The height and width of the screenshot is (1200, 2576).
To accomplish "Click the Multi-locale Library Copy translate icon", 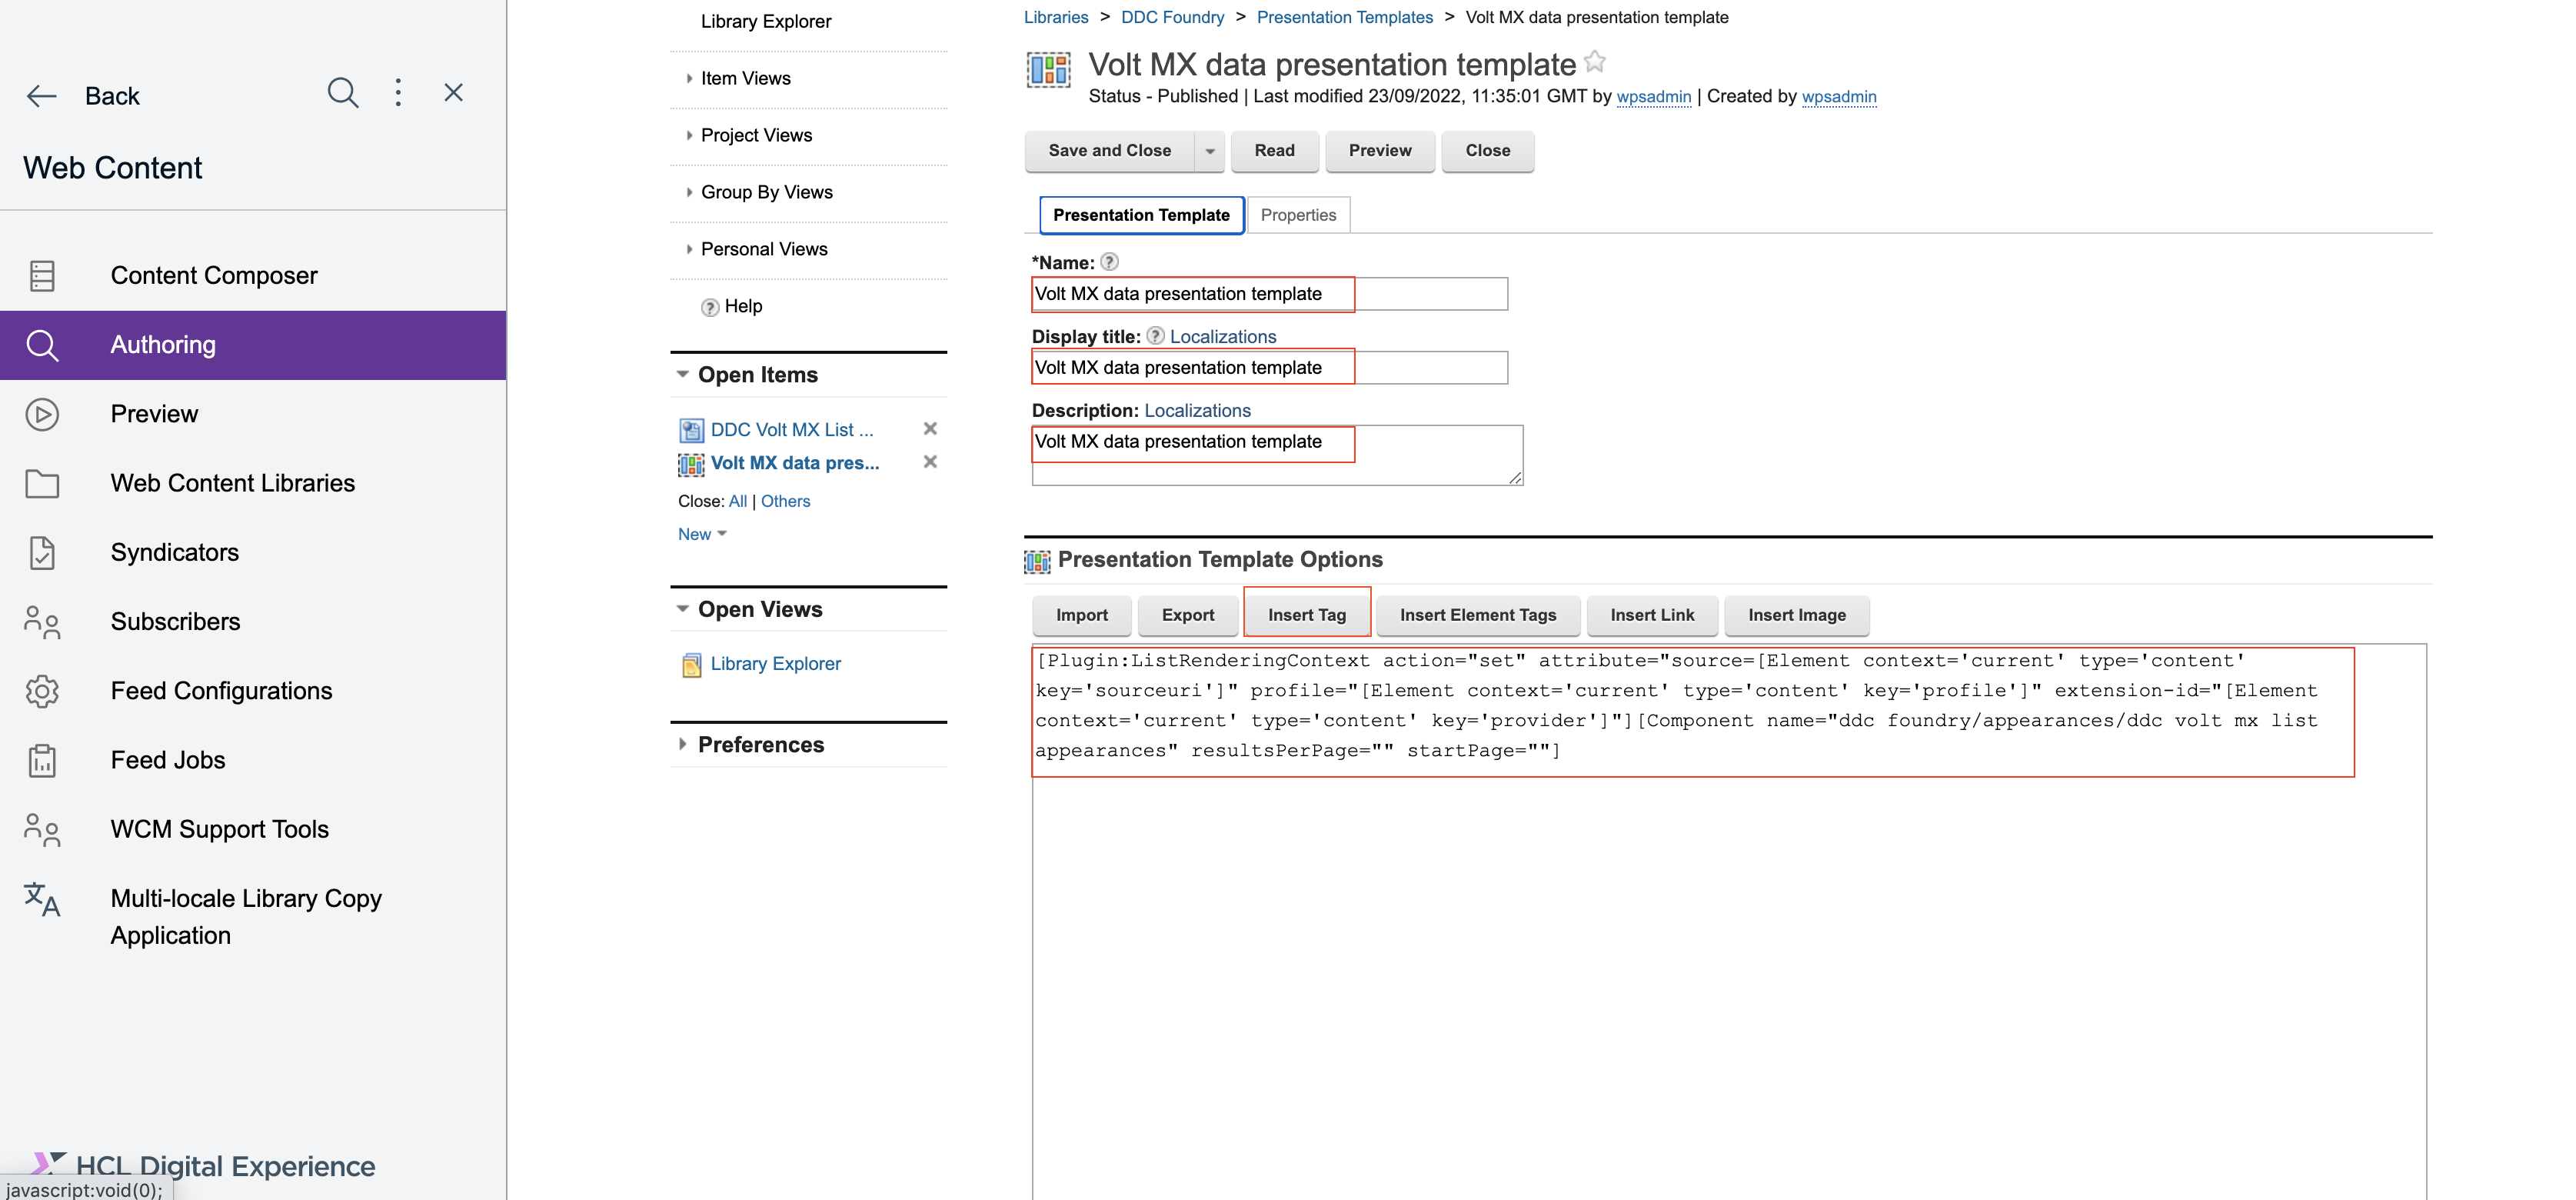I will pyautogui.click(x=42, y=899).
